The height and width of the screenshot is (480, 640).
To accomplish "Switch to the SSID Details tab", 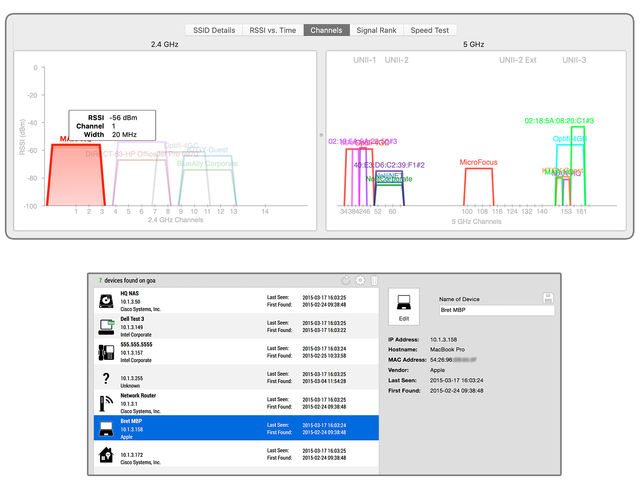I will click(214, 30).
